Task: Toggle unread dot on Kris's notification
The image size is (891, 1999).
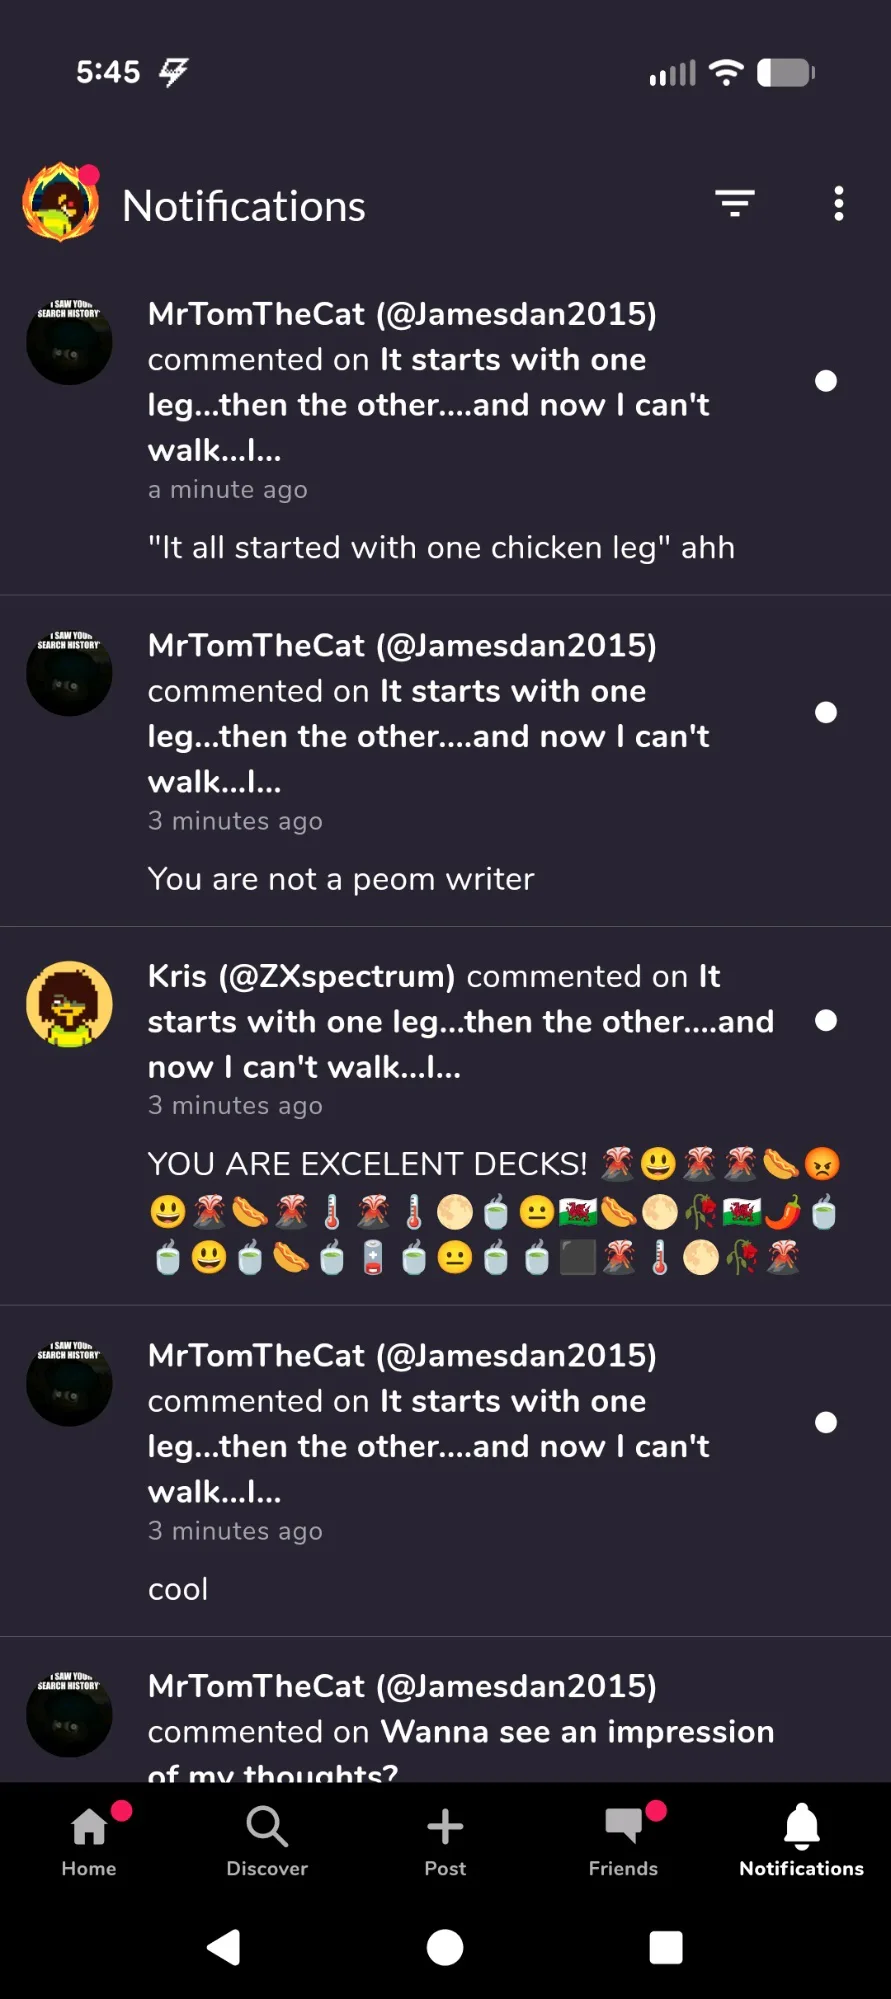Action: [x=825, y=1020]
